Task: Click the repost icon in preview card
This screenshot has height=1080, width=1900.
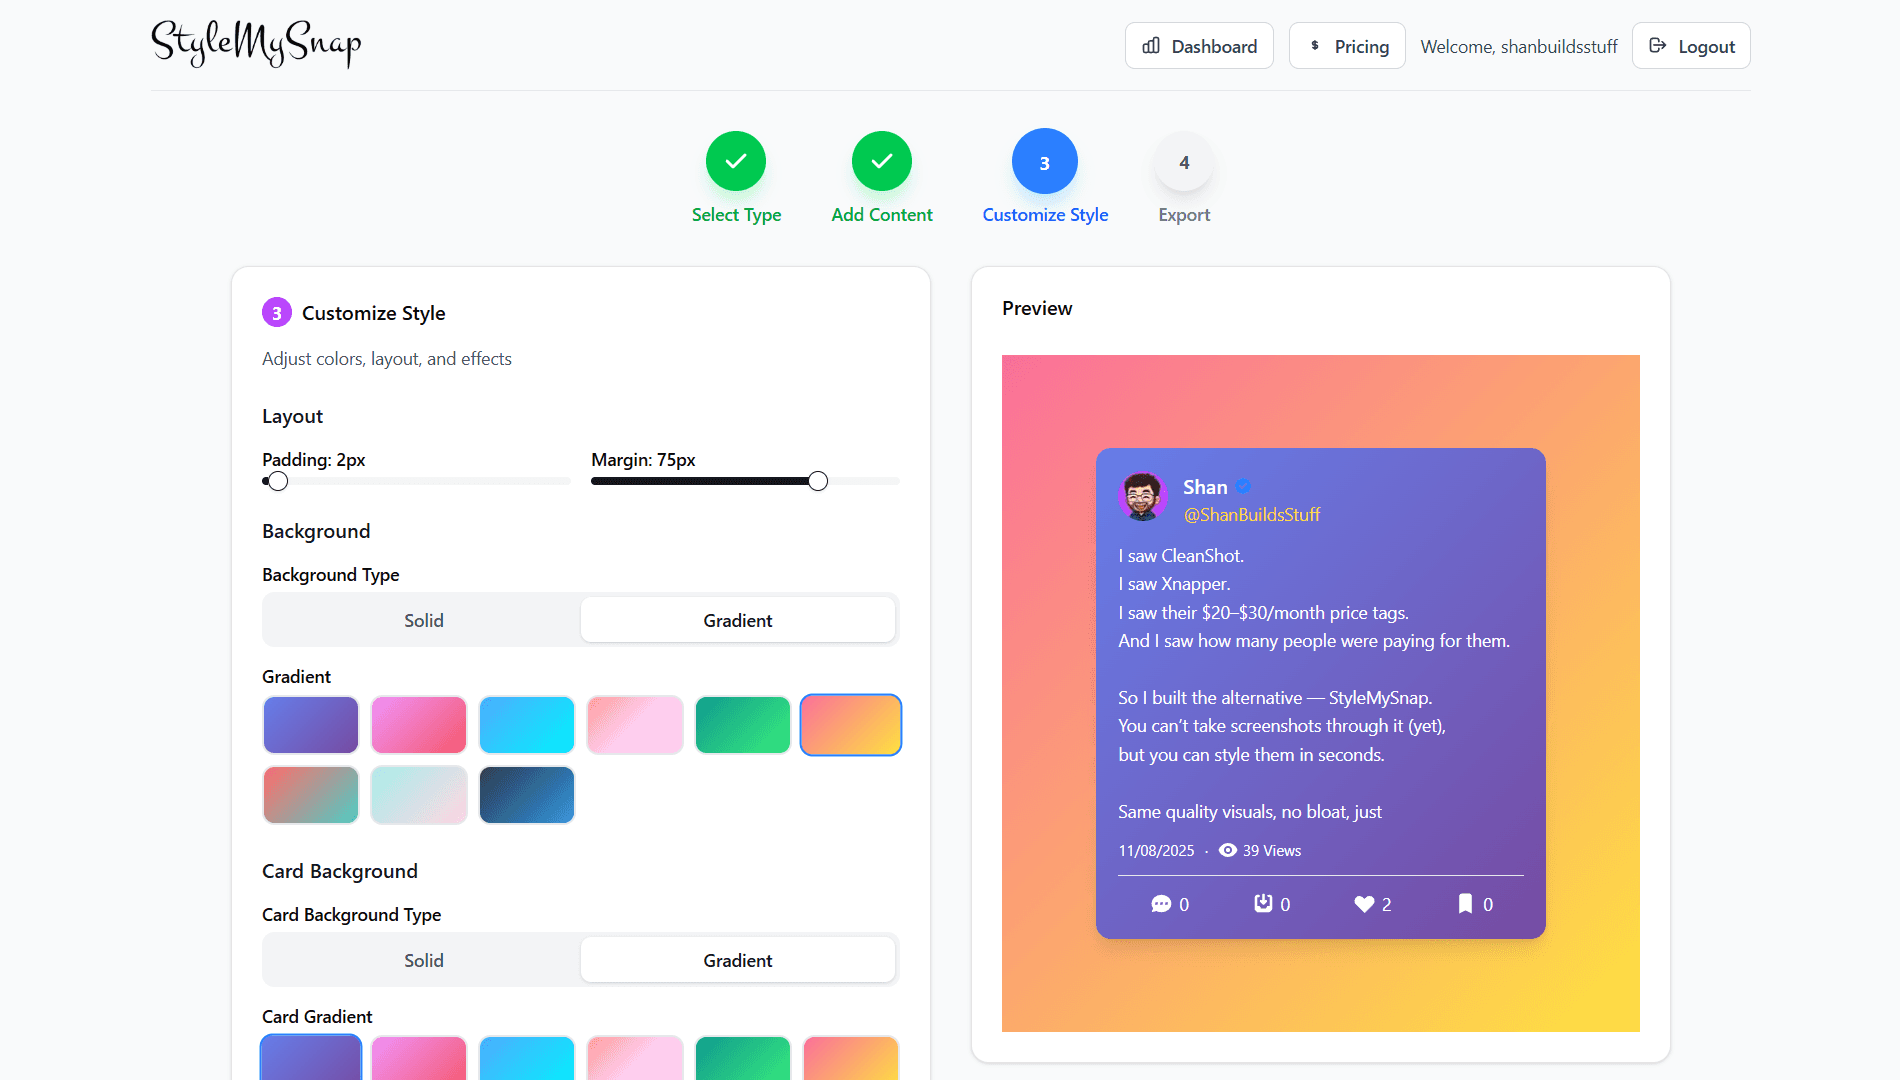Action: tap(1263, 904)
